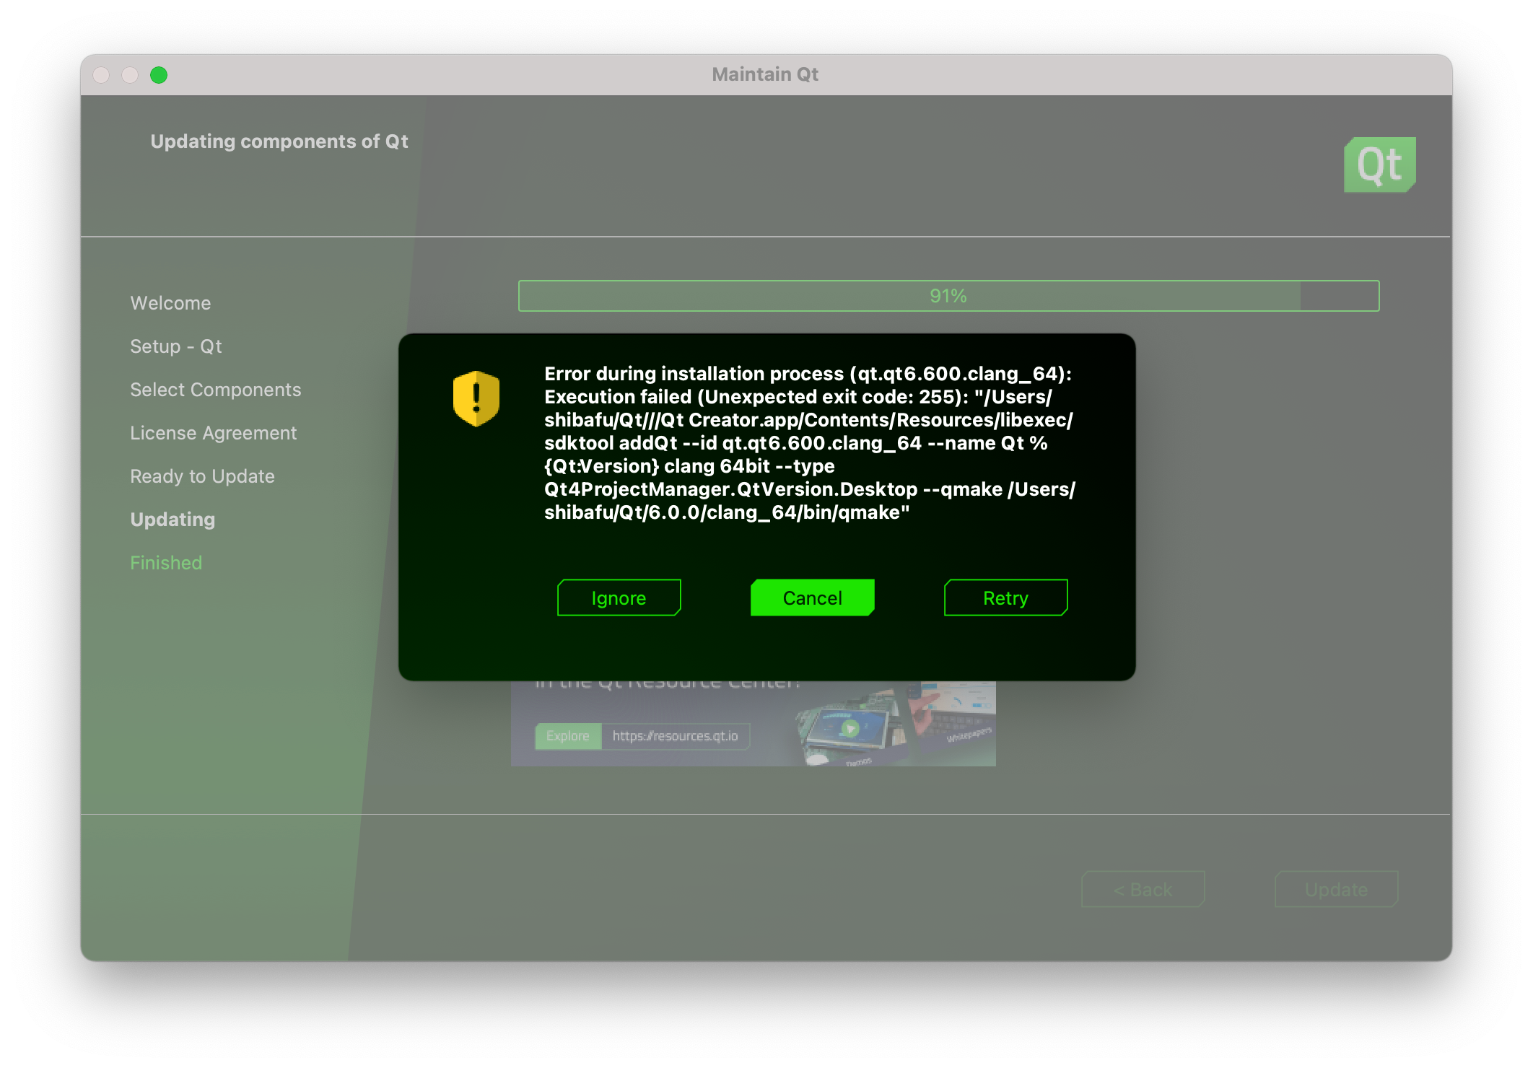Click the green Qt logo
The width and height of the screenshot is (1533, 1068).
click(x=1379, y=165)
